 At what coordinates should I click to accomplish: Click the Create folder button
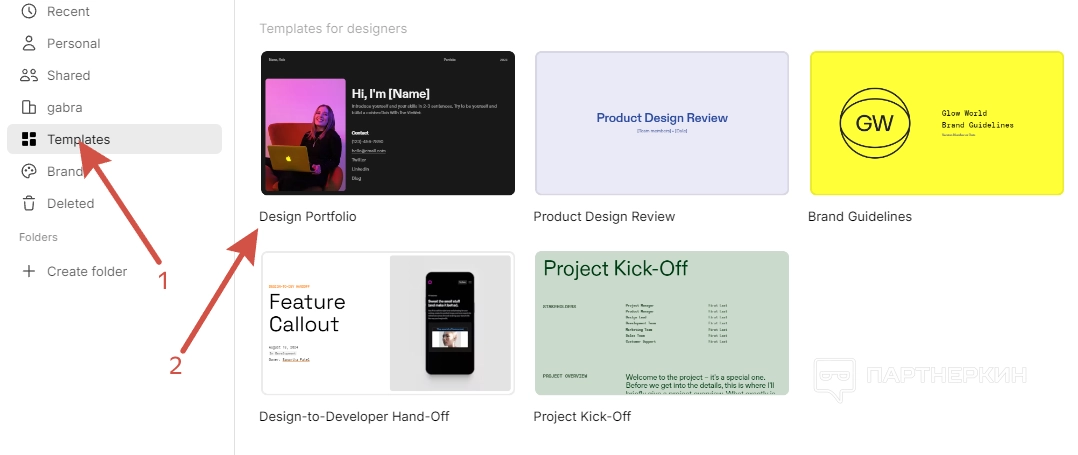86,271
